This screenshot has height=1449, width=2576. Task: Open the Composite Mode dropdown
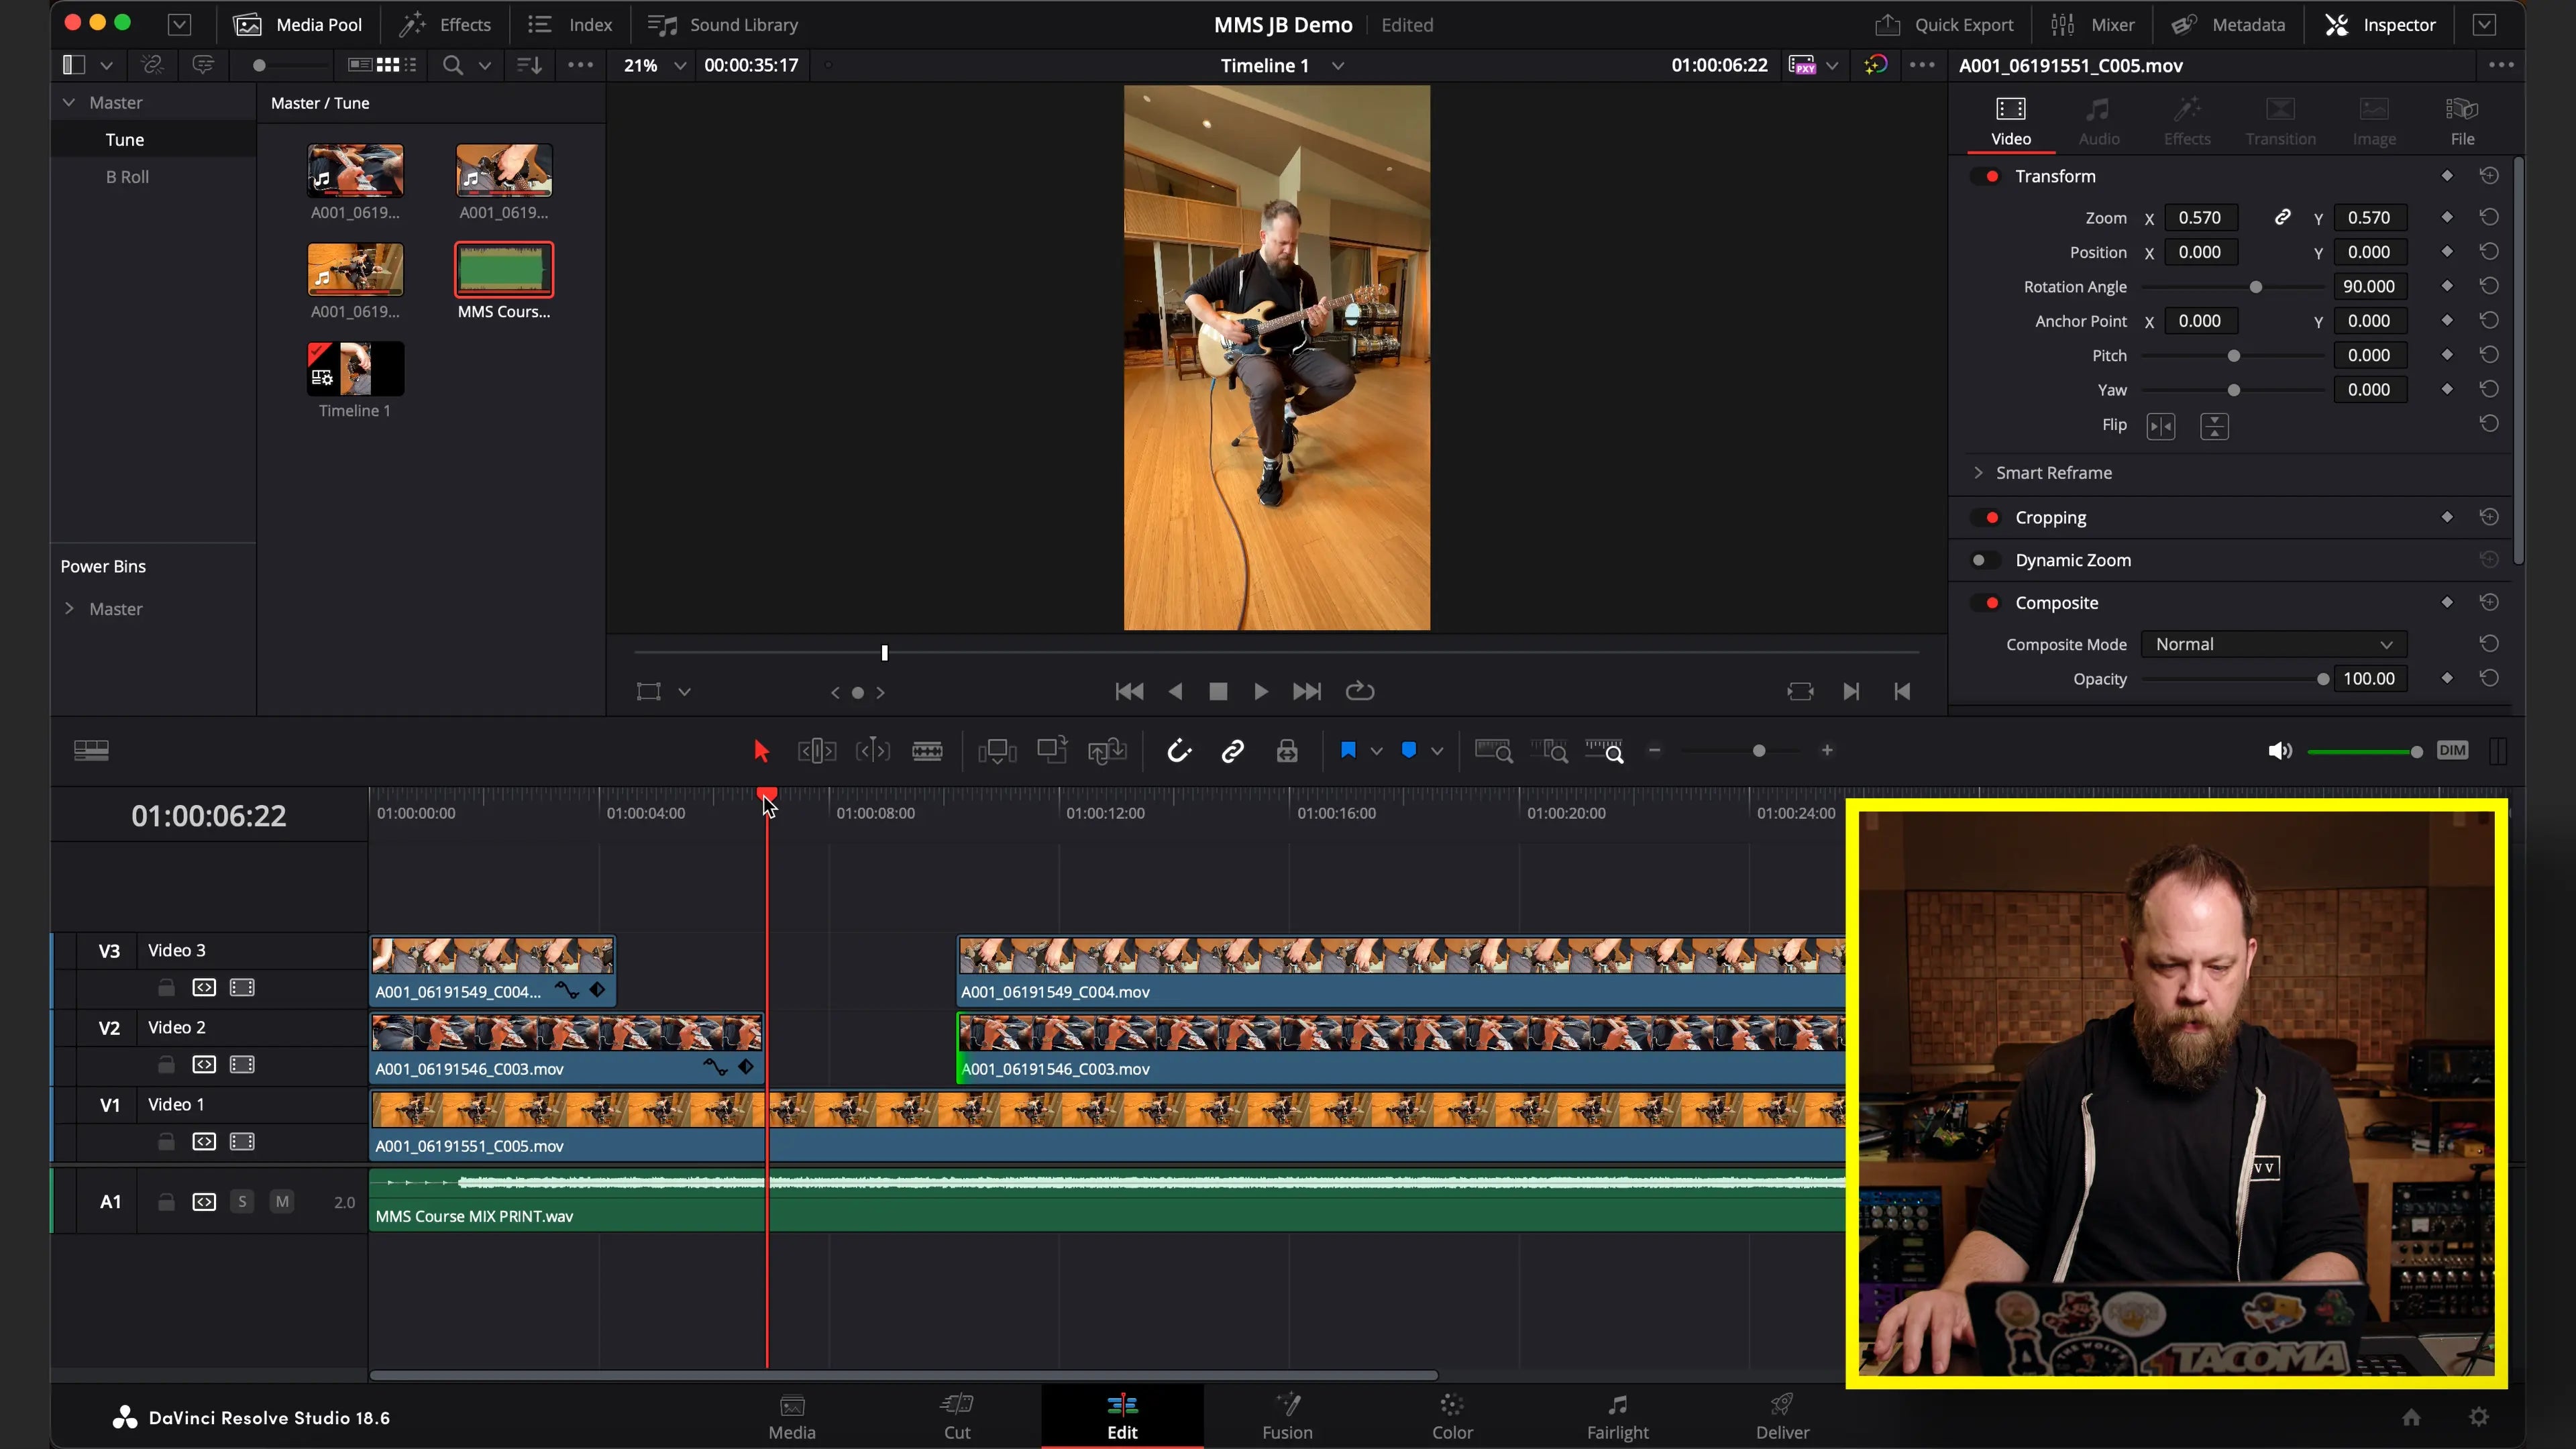pyautogui.click(x=2272, y=645)
